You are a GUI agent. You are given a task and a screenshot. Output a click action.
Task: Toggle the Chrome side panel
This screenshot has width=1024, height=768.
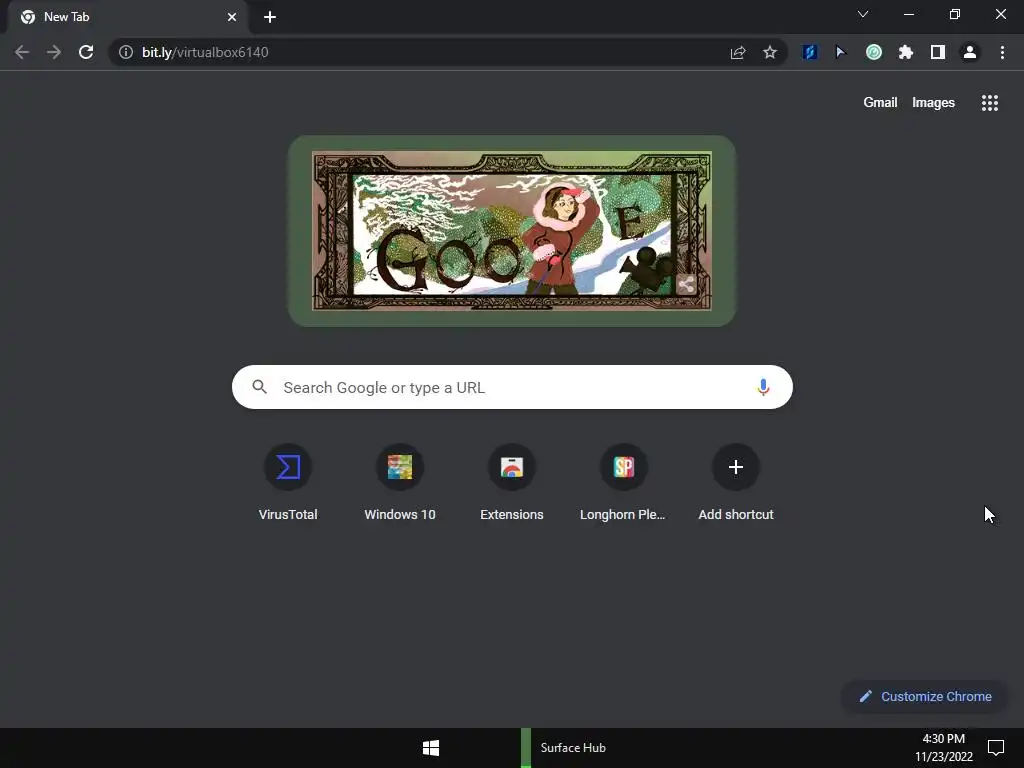(x=938, y=52)
